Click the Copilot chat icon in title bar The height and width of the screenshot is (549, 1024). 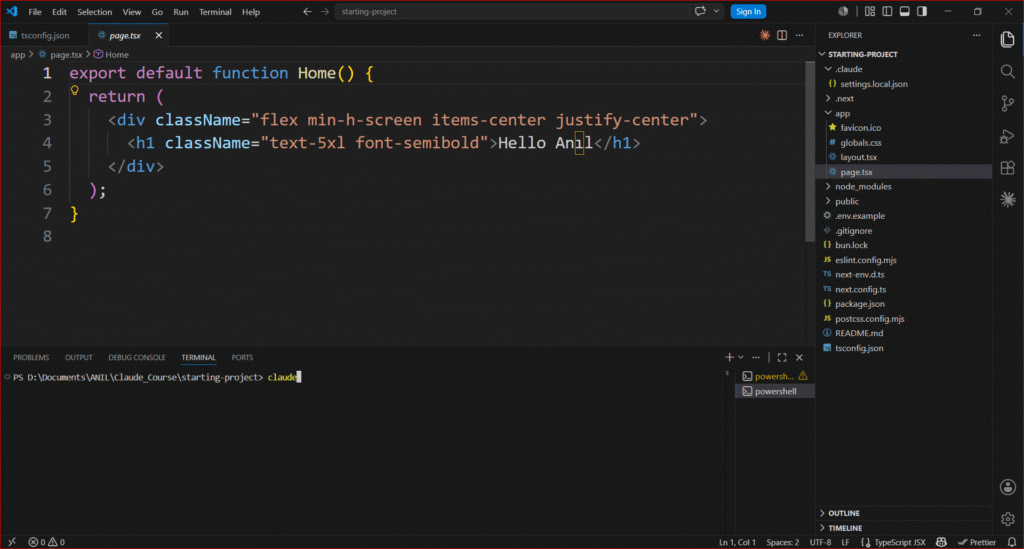click(700, 11)
